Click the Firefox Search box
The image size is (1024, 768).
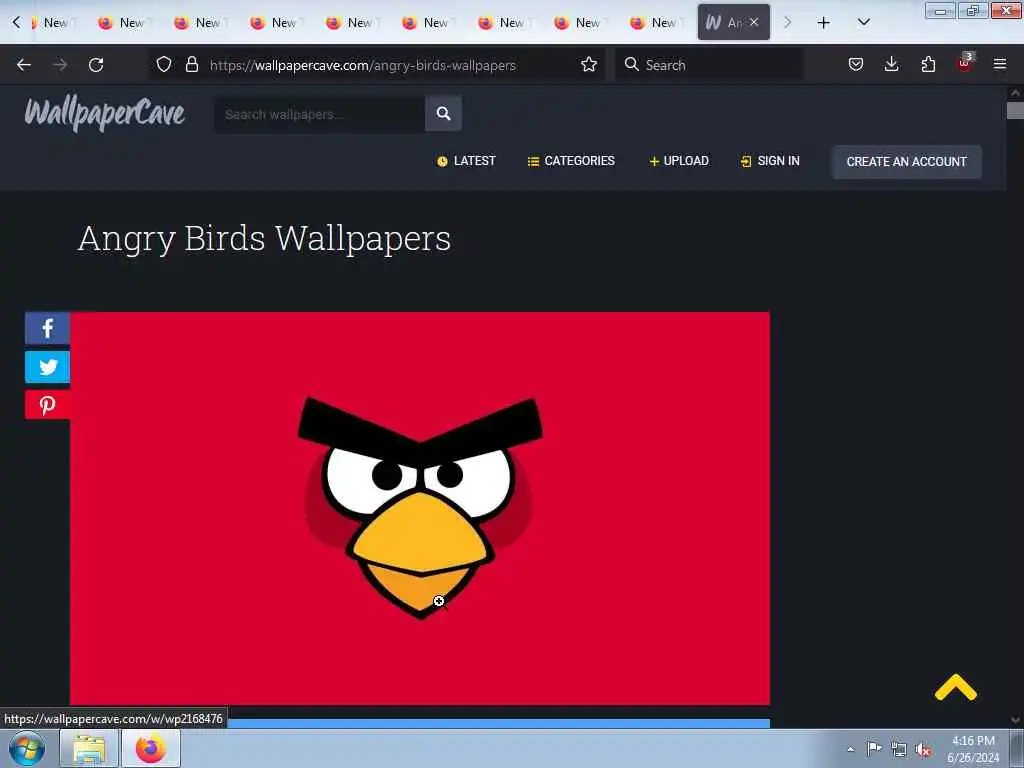click(x=709, y=65)
